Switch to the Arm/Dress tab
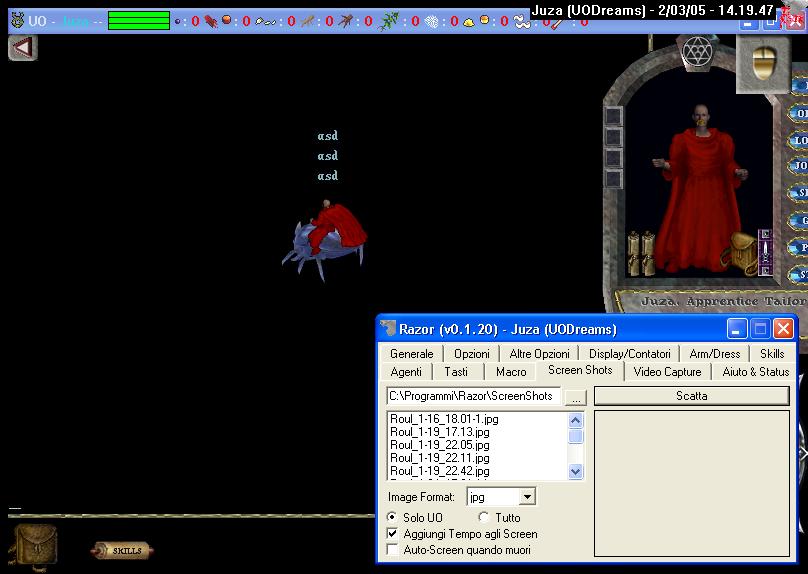The width and height of the screenshot is (808, 574). pos(714,353)
